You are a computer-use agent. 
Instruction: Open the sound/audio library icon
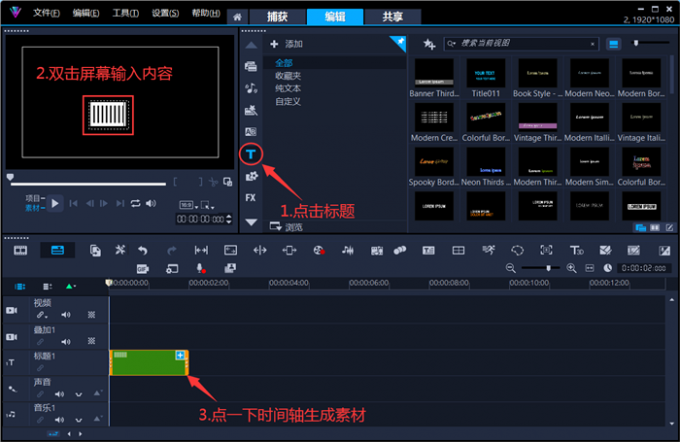[251, 88]
